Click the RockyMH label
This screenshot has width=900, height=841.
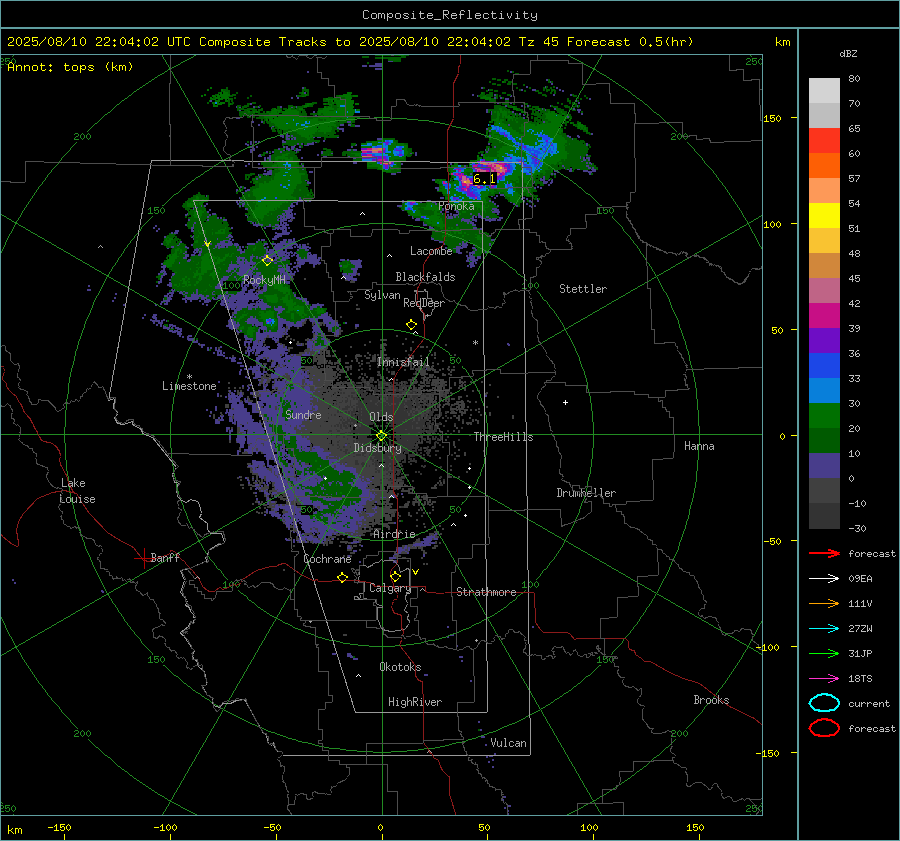pyautogui.click(x=264, y=280)
